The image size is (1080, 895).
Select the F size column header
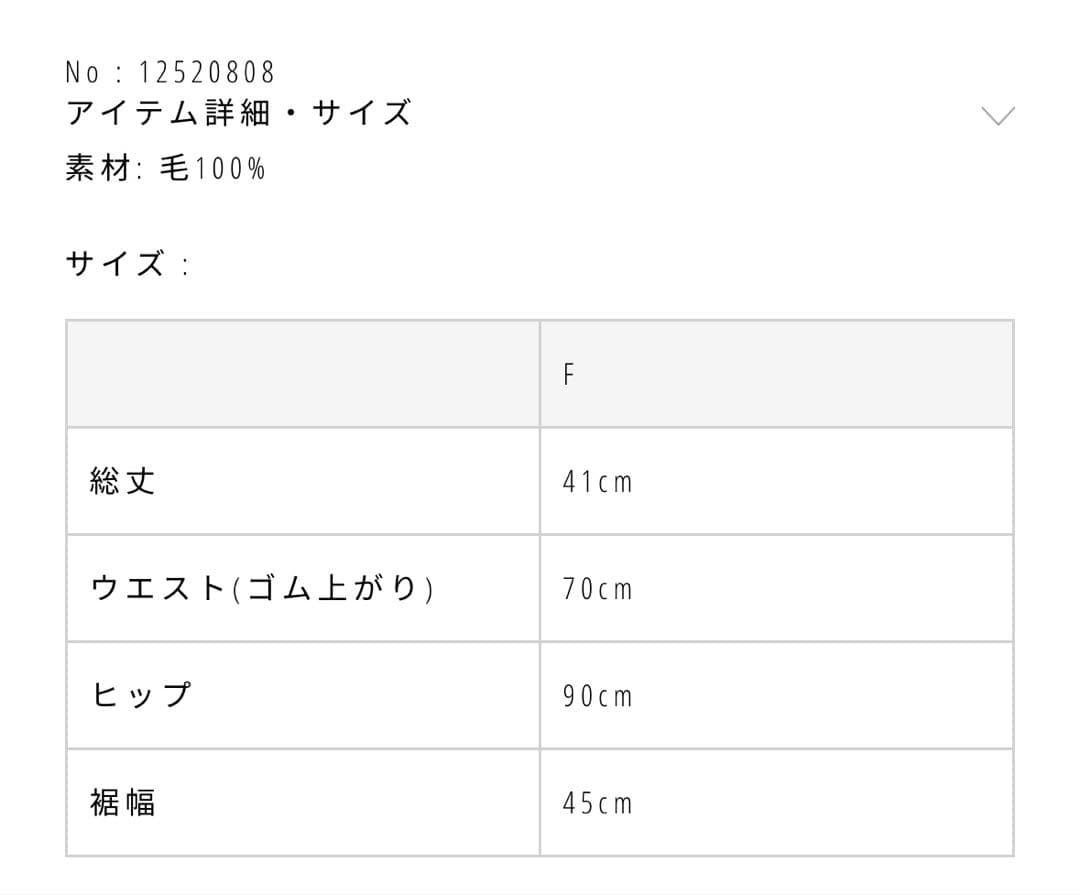point(569,375)
